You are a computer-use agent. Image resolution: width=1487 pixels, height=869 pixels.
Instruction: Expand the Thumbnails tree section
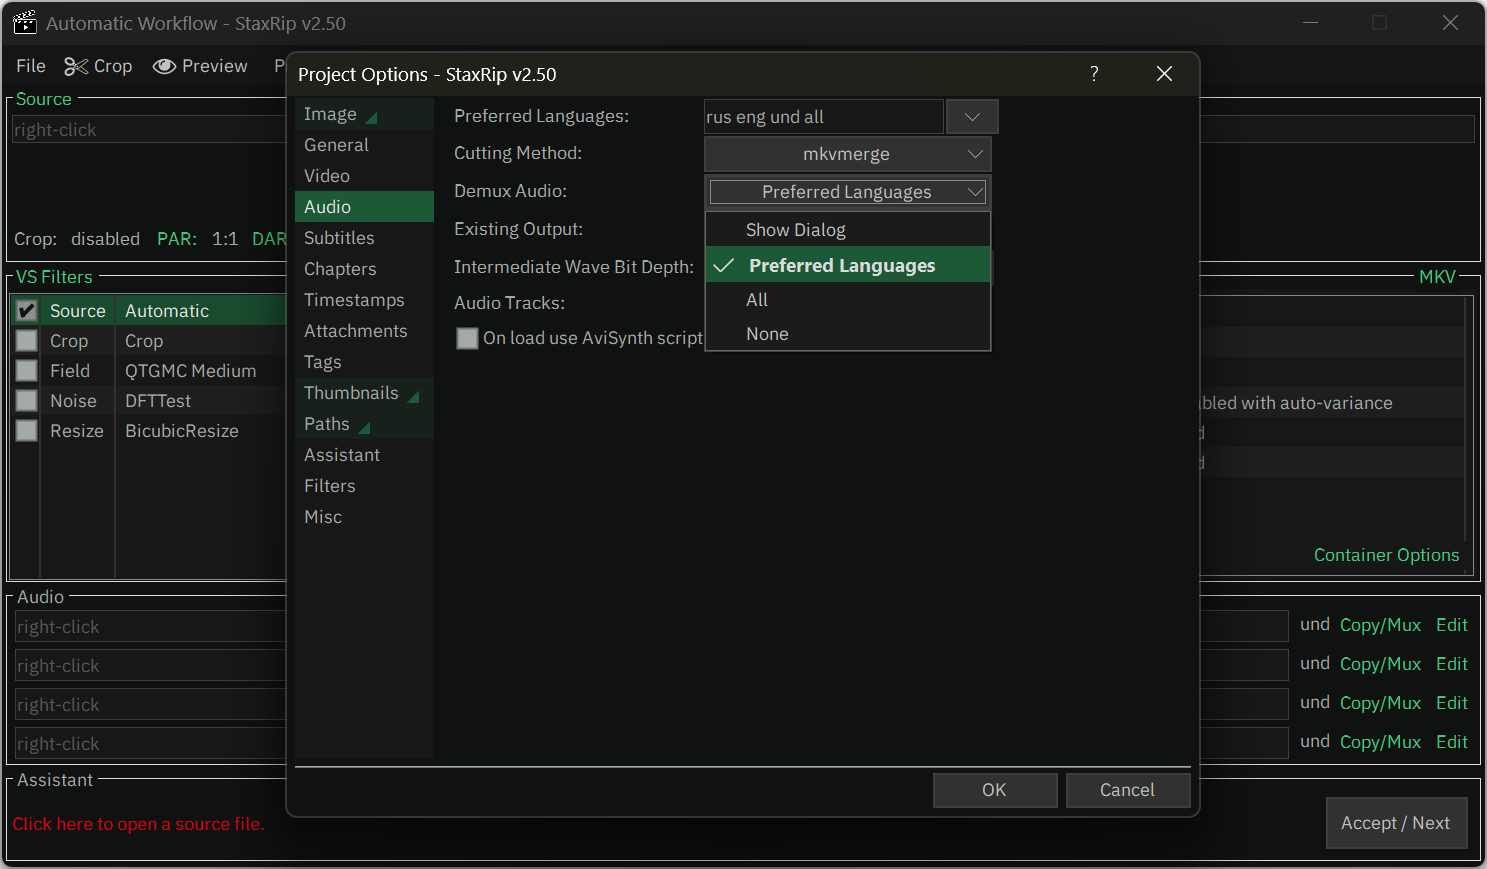coord(413,396)
